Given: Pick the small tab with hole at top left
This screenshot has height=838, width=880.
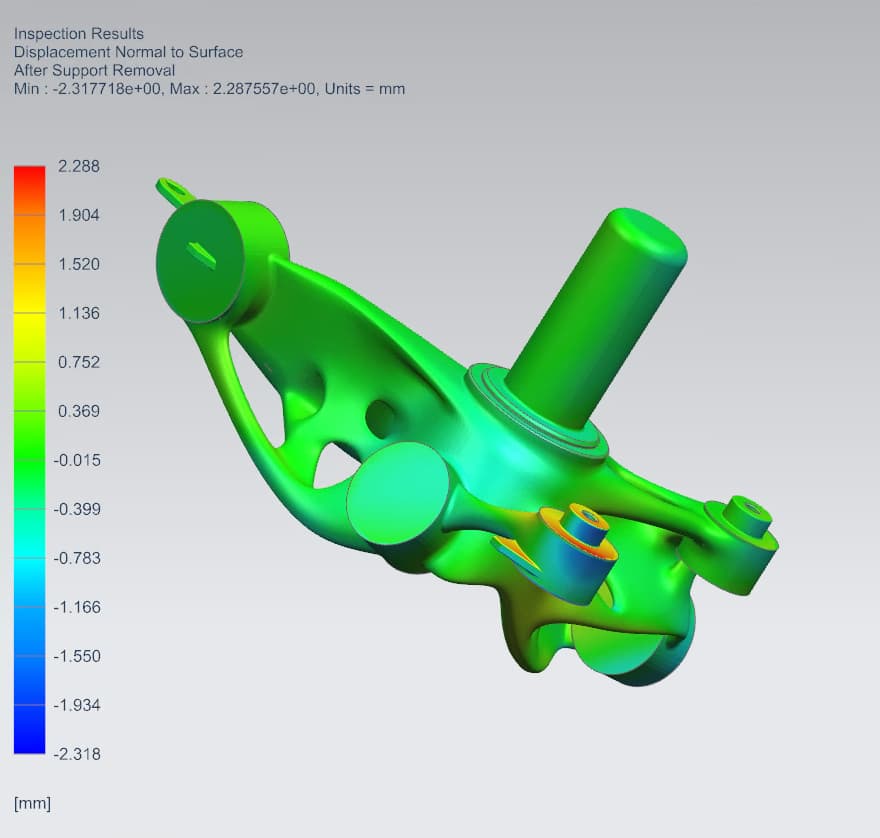Looking at the screenshot, I should click(174, 189).
